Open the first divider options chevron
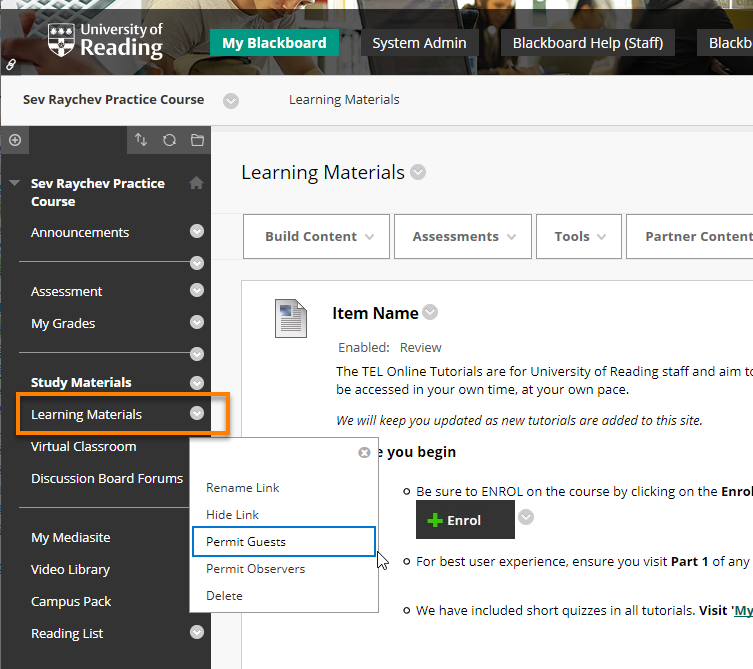 tap(196, 263)
